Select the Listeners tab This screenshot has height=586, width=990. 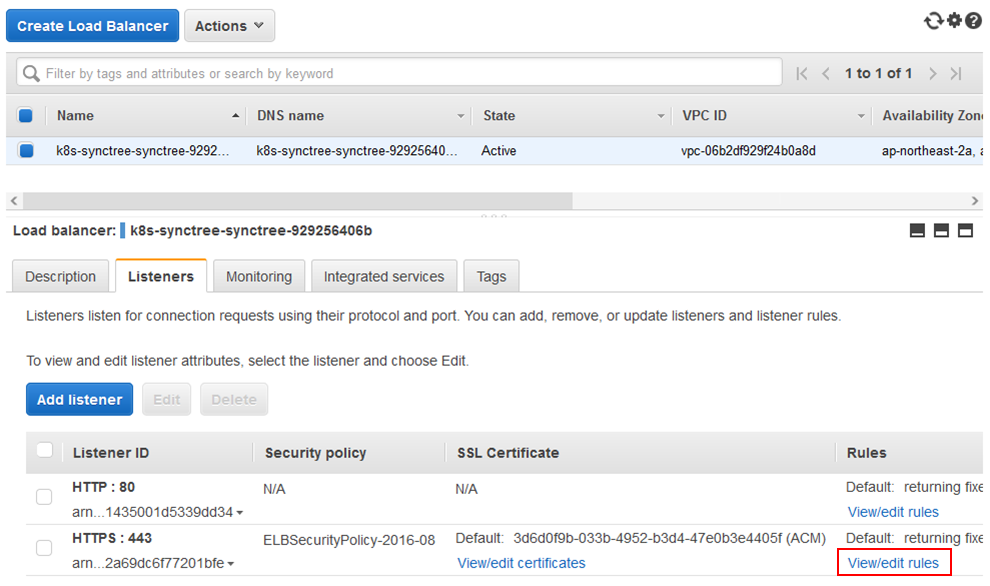161,277
